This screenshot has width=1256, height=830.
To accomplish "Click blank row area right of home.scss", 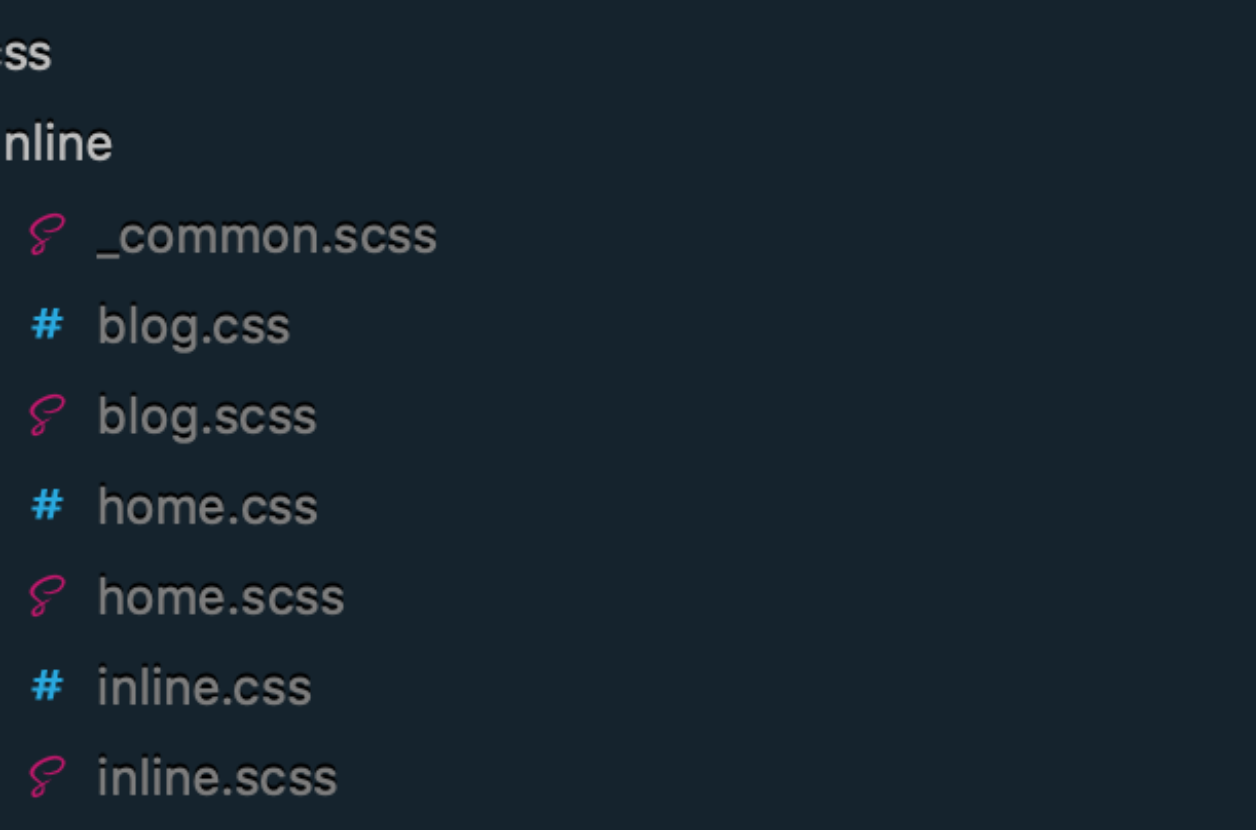I will 800,597.
